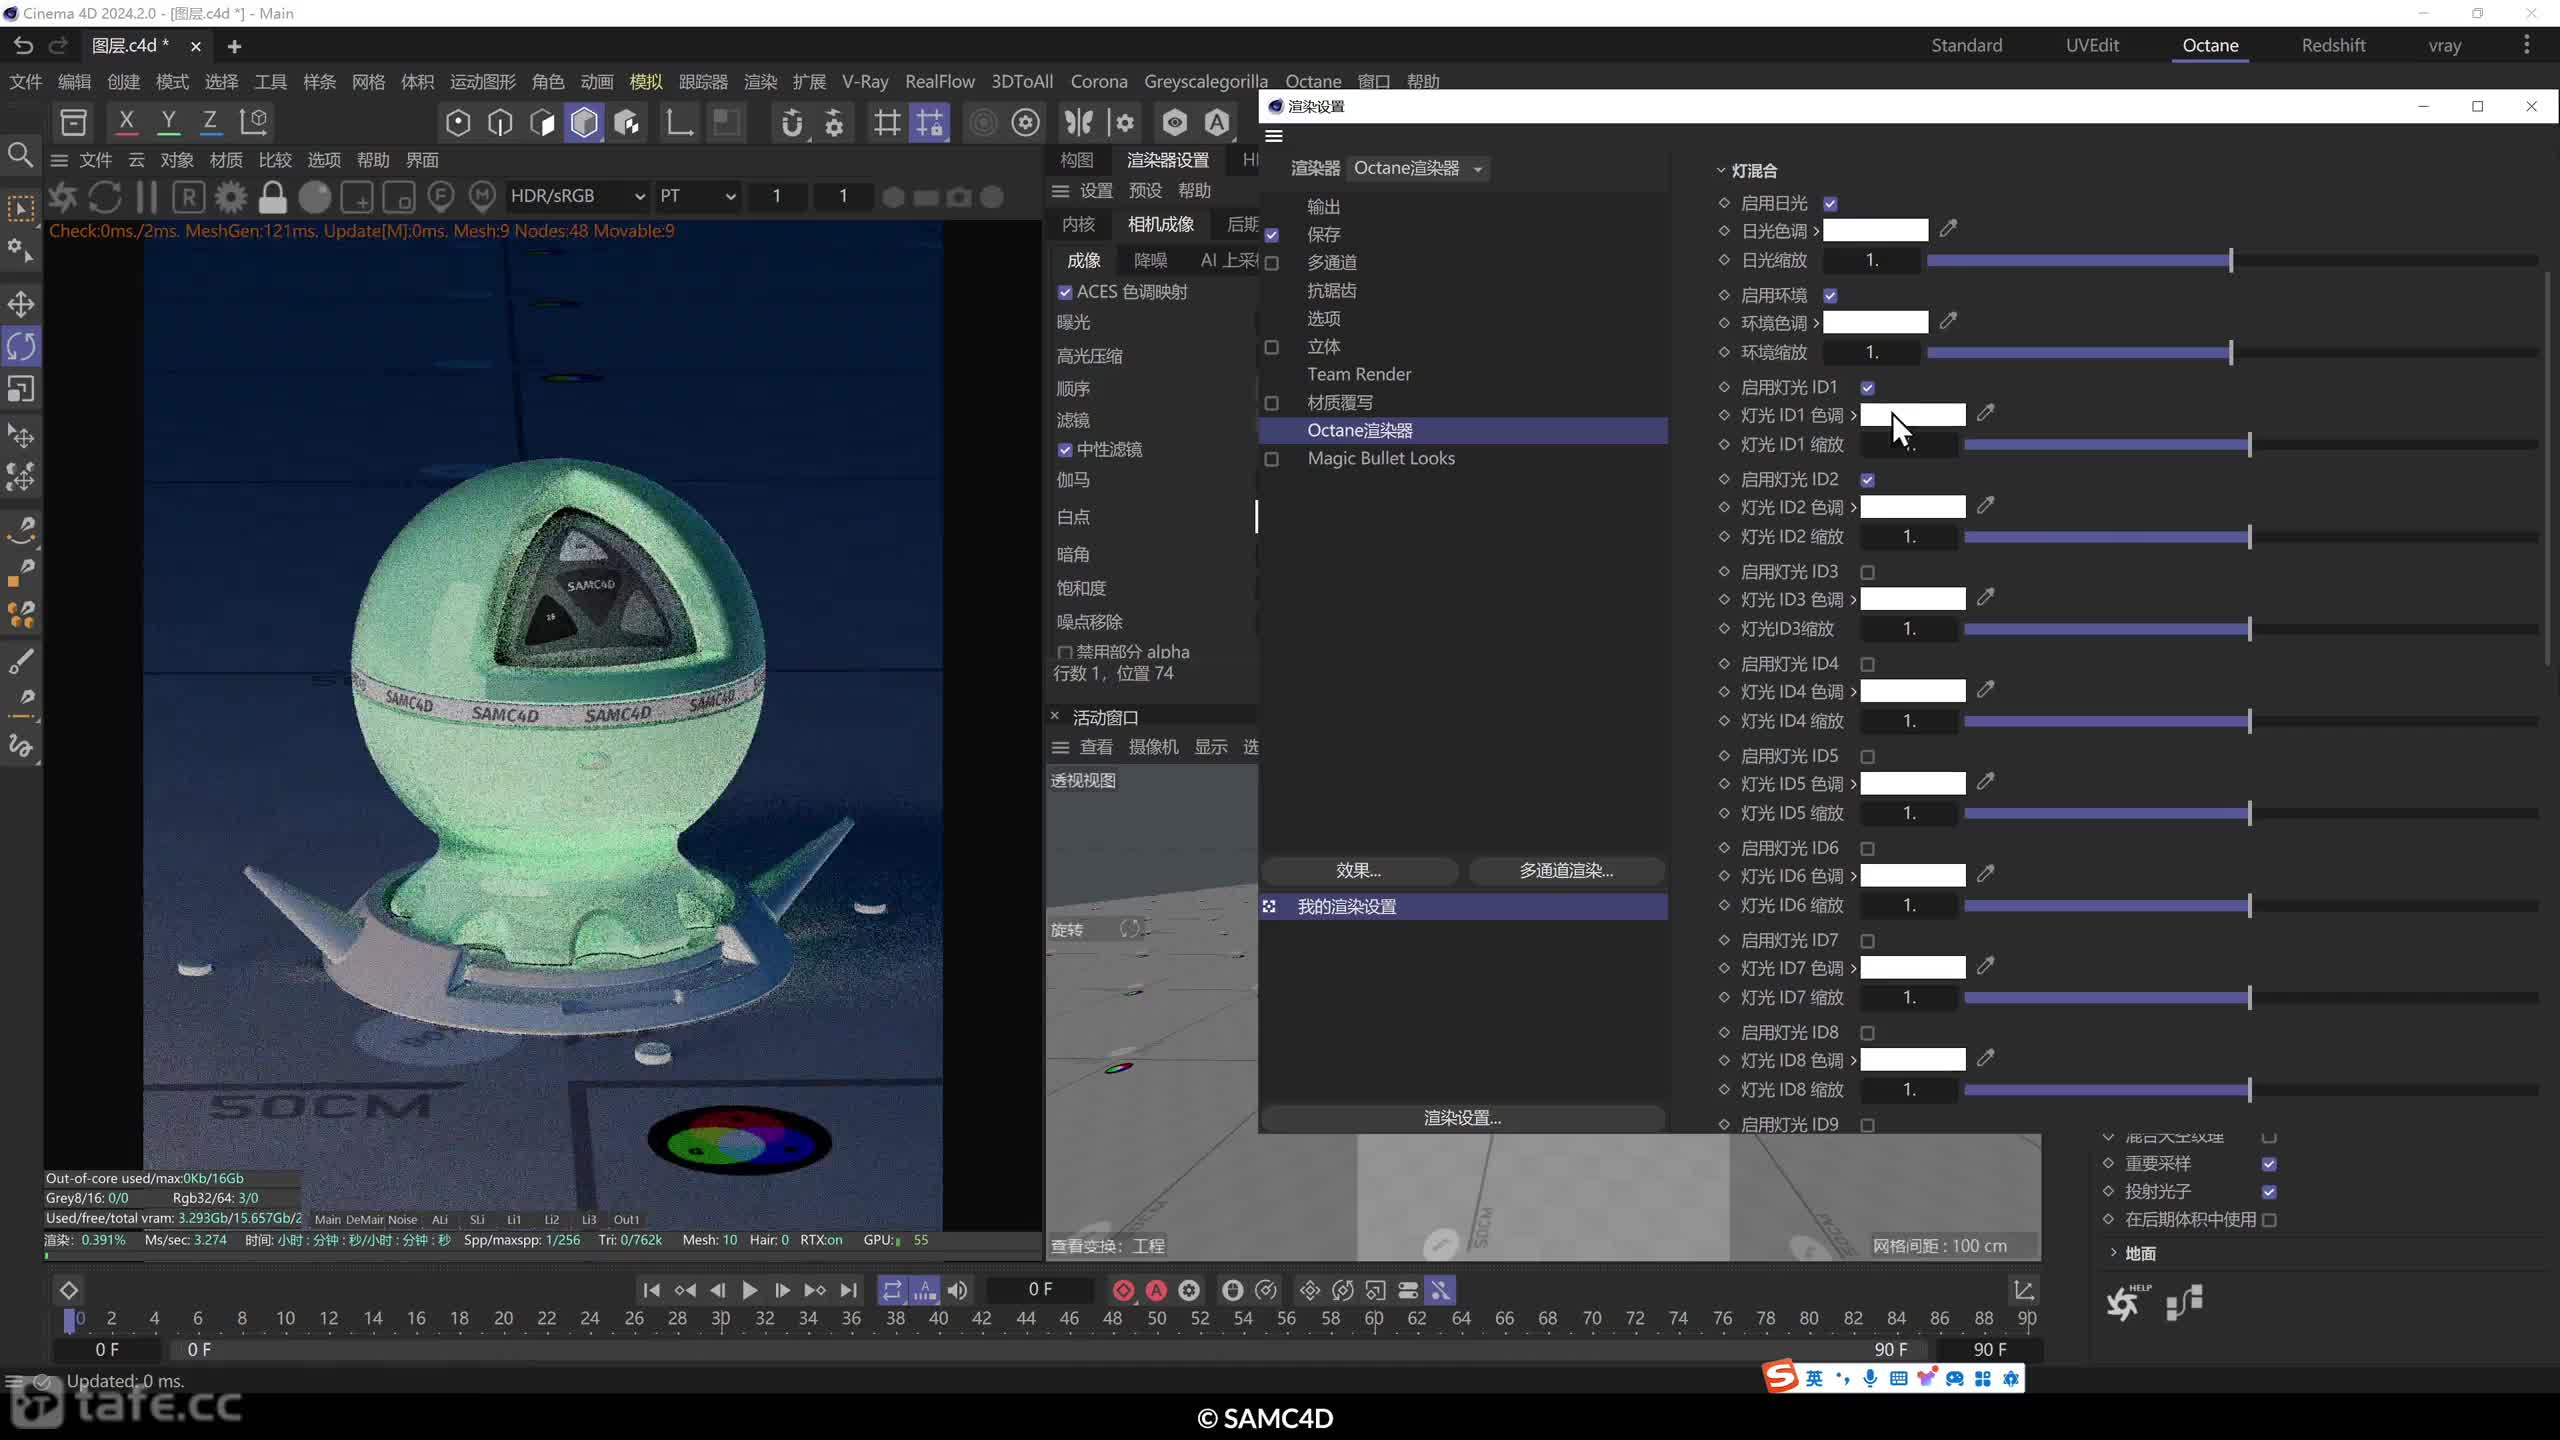Select the Move tool in left toolbar
This screenshot has height=1440, width=2560.
click(x=21, y=304)
